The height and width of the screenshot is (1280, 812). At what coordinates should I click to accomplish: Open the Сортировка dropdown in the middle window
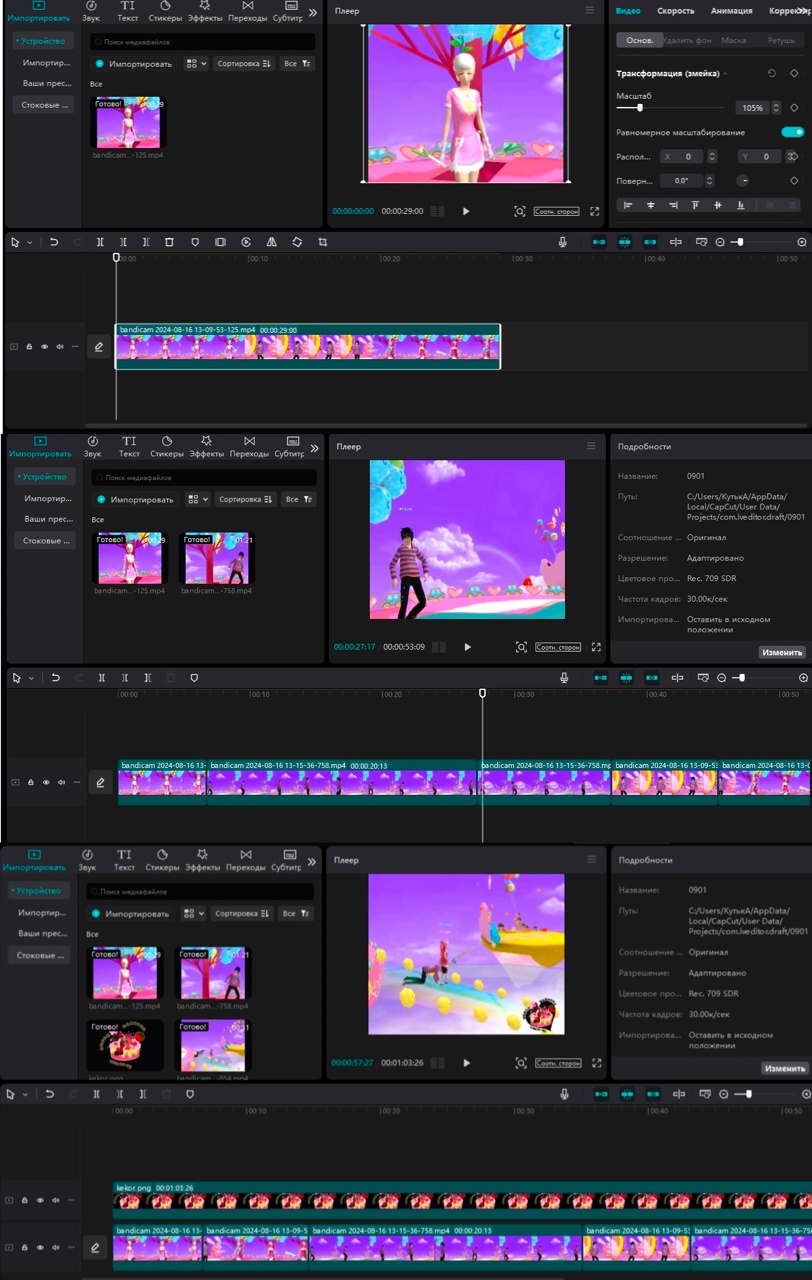click(246, 499)
